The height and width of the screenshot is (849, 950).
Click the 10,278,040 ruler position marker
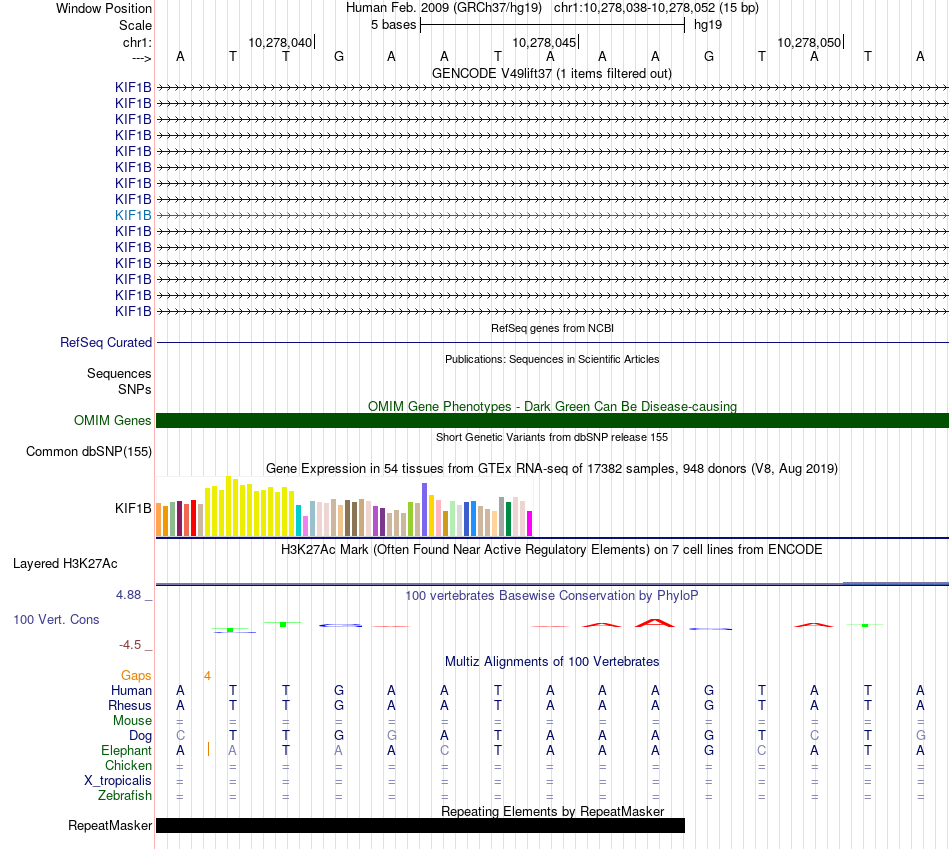tap(280, 42)
